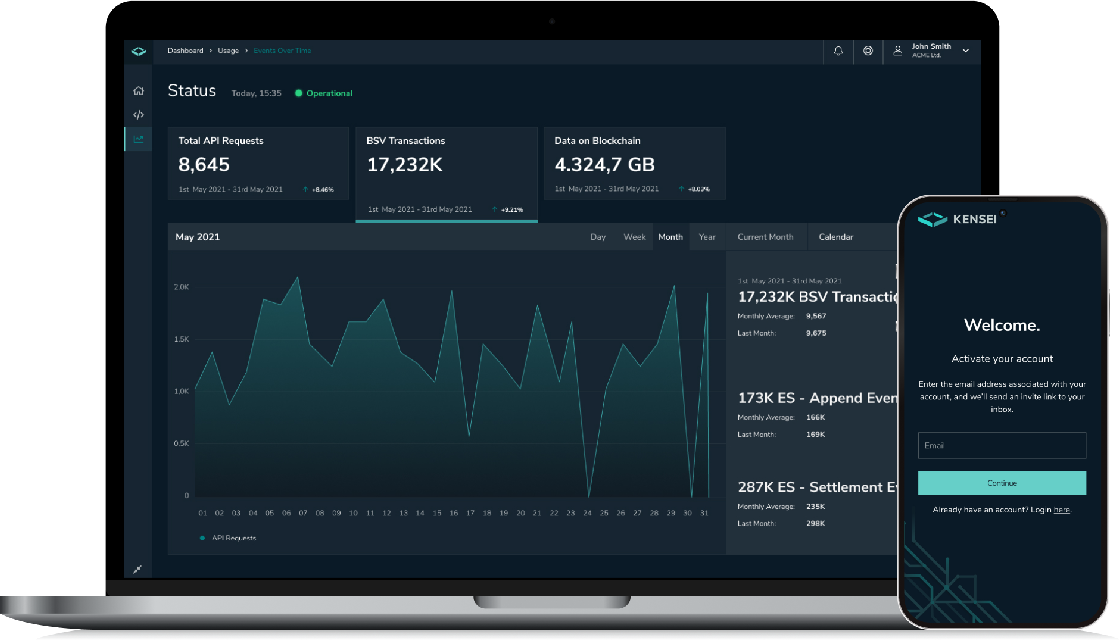
Task: Click the Monthly Average 235K value
Action: click(x=815, y=507)
